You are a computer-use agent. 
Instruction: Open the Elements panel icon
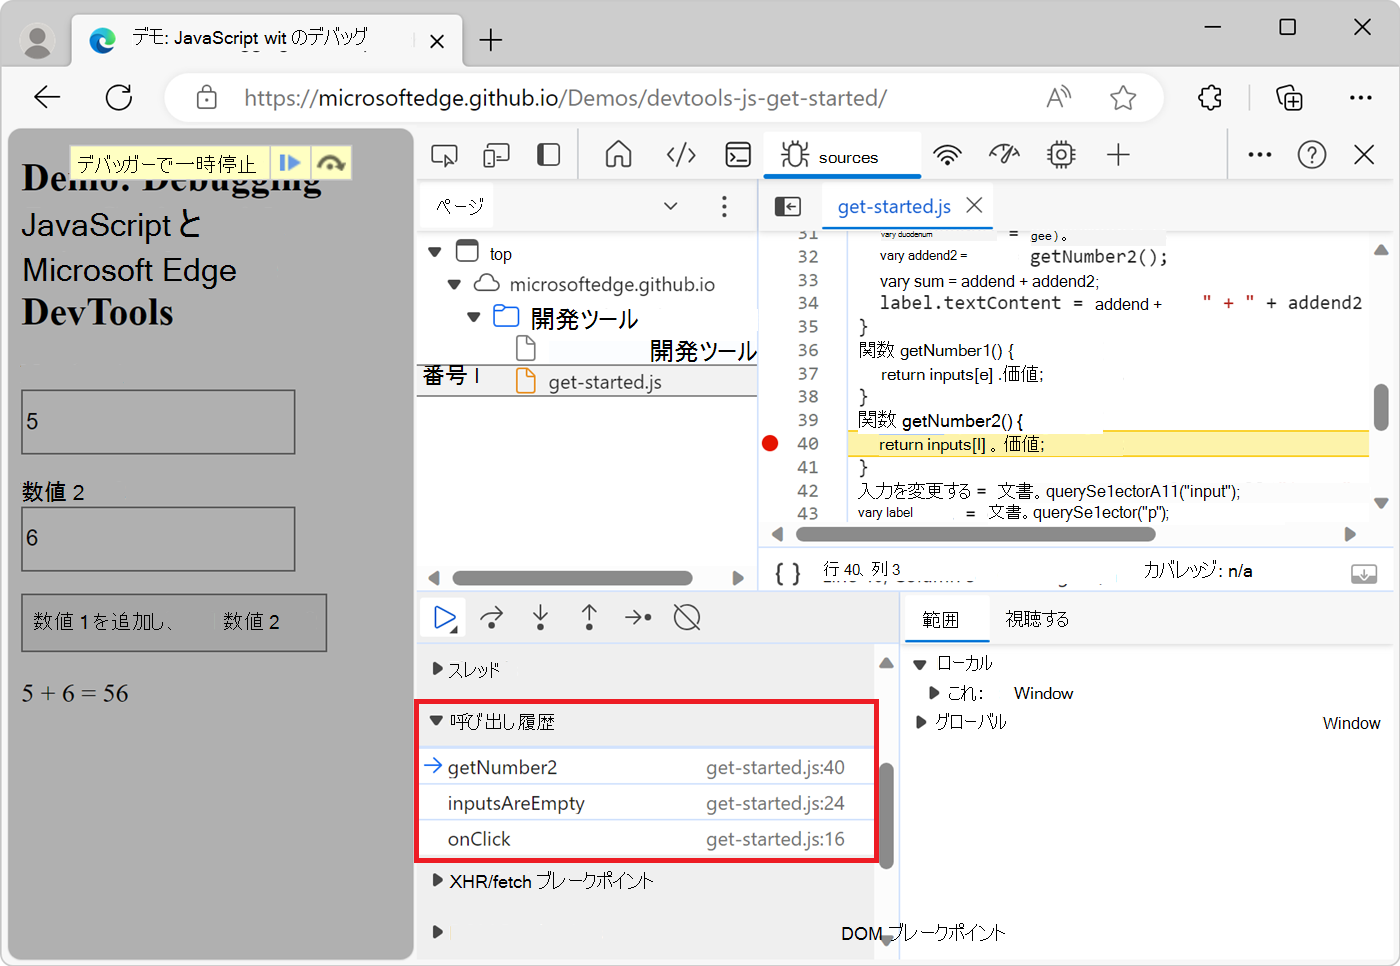click(x=681, y=155)
